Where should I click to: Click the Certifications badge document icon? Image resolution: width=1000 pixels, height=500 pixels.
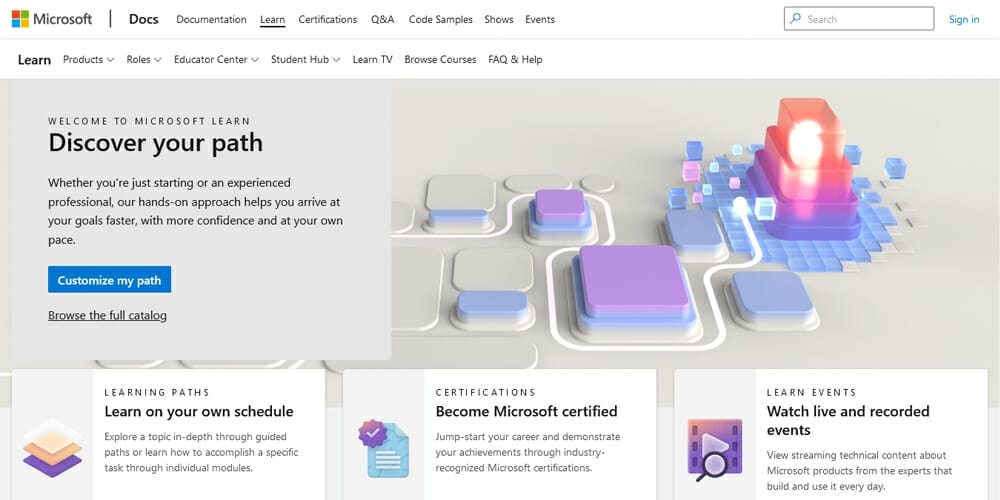(383, 448)
